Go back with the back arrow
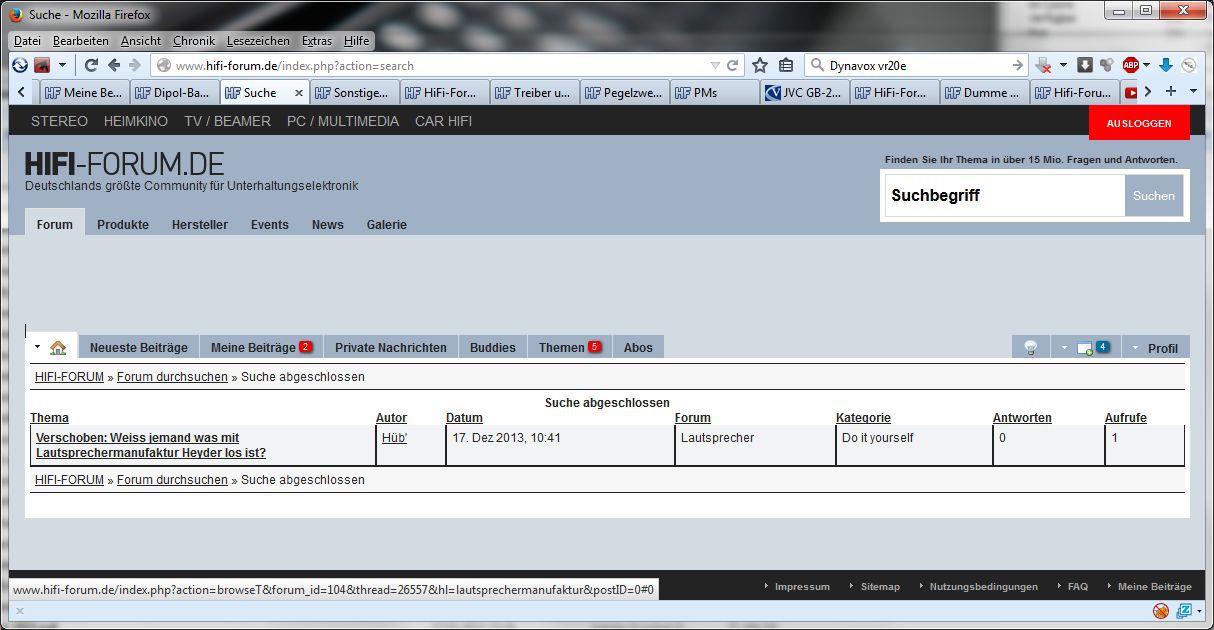The height and width of the screenshot is (630, 1214). 114,65
